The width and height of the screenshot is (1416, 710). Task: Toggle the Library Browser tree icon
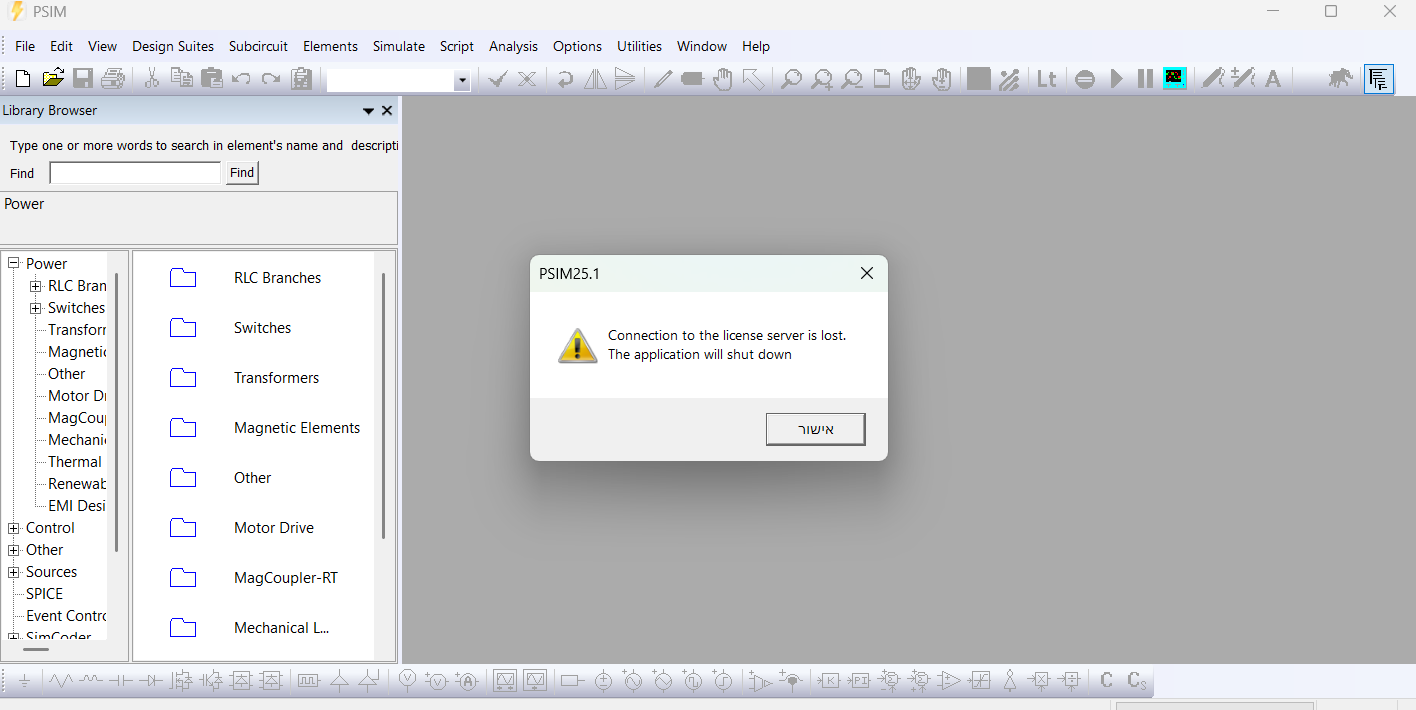click(1379, 78)
